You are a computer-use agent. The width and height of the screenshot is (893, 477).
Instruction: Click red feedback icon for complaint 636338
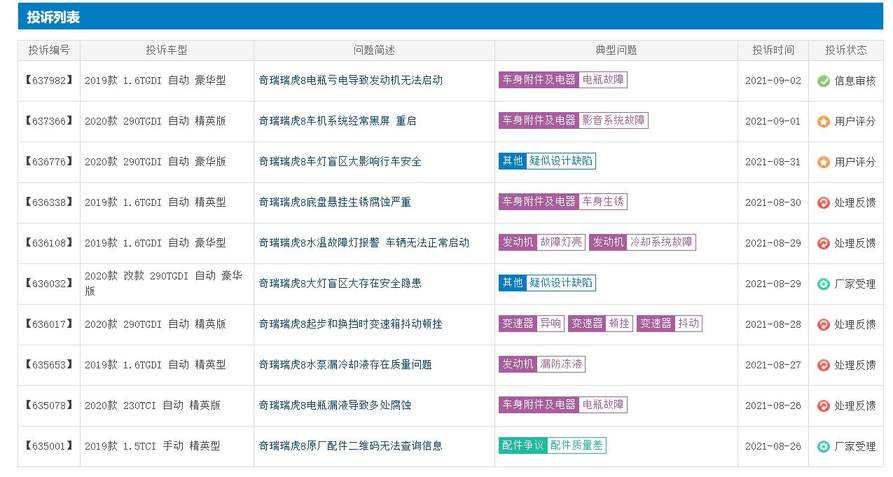823,203
